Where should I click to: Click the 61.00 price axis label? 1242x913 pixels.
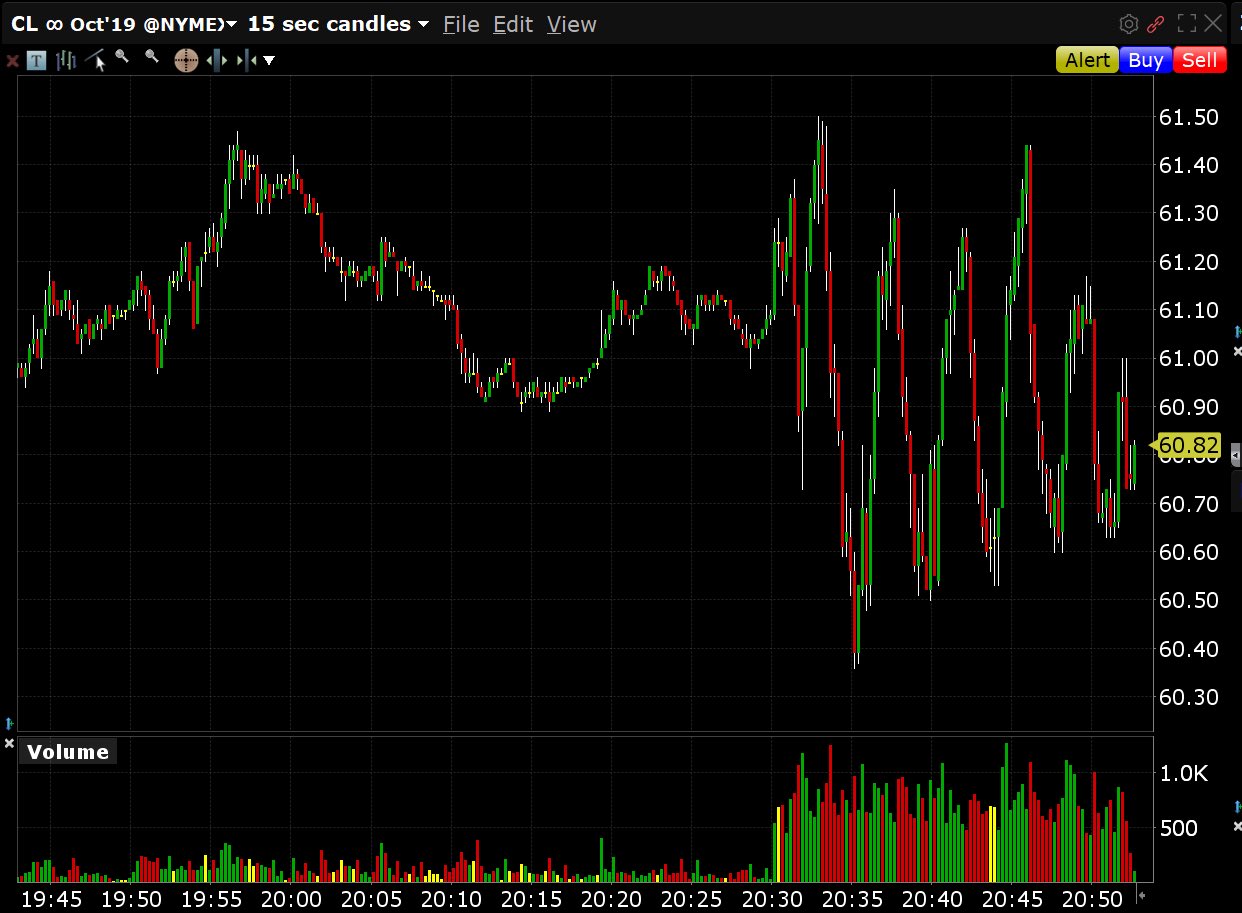pos(1188,358)
